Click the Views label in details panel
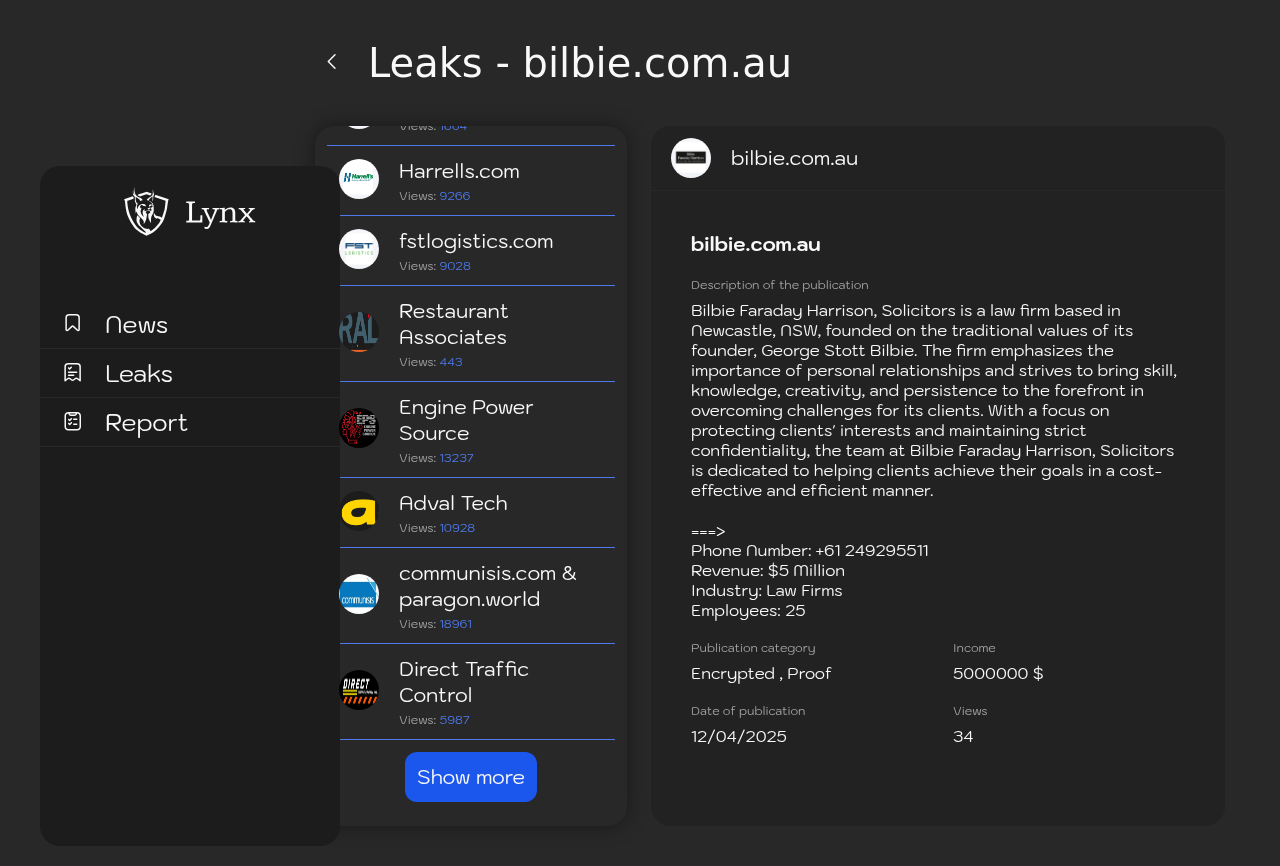The height and width of the screenshot is (866, 1280). point(970,711)
